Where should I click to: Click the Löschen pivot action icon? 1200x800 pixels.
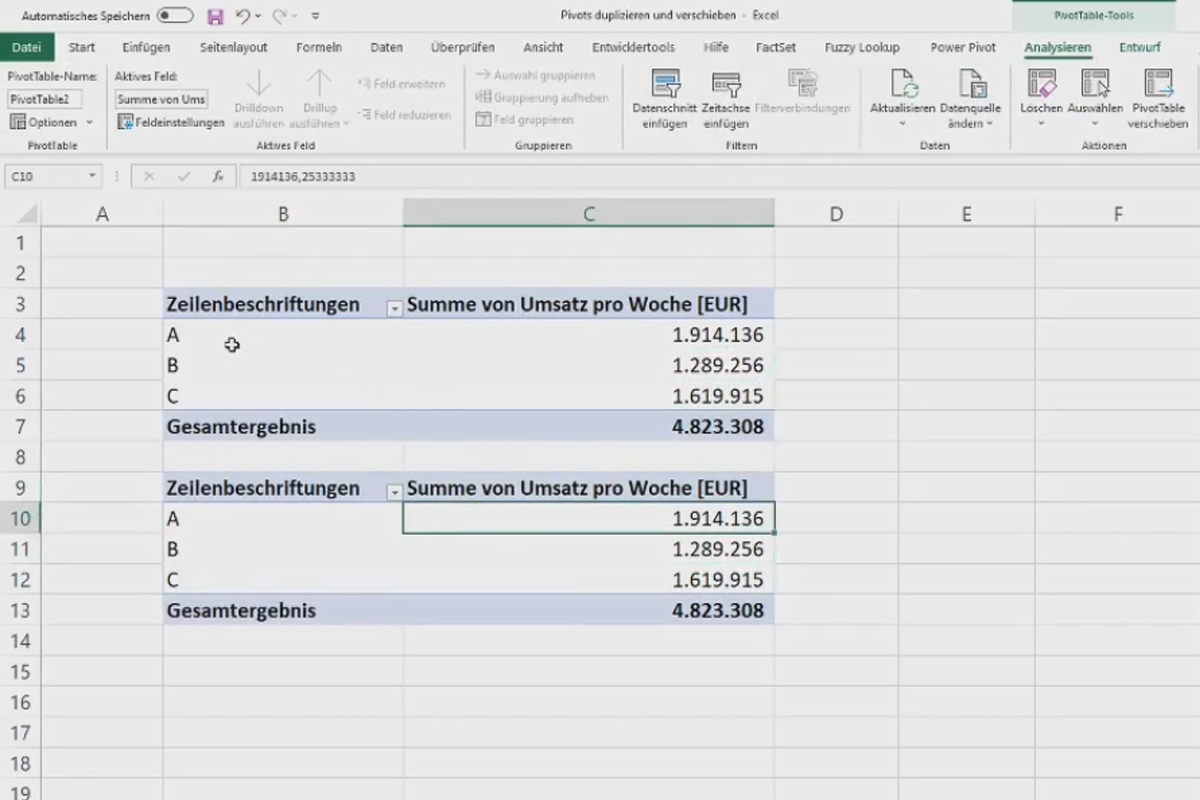tap(1041, 84)
